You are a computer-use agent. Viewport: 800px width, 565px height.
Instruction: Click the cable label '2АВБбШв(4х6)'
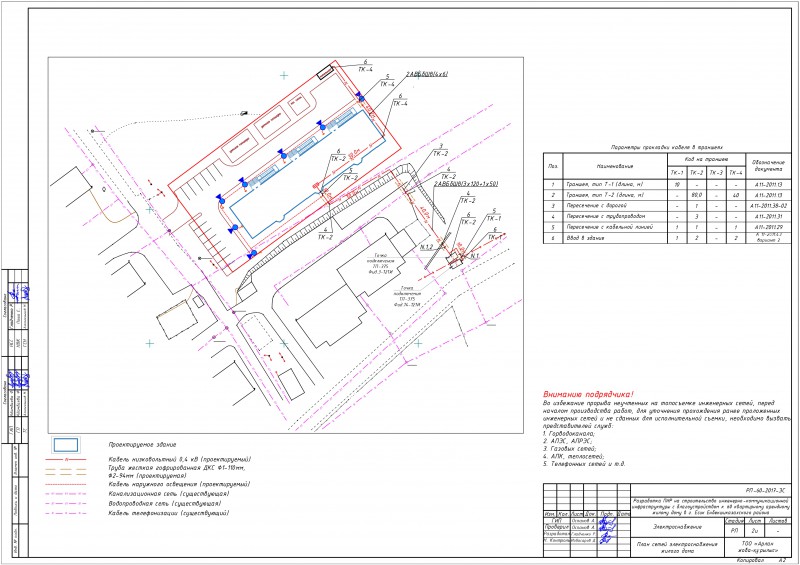pyautogui.click(x=427, y=74)
